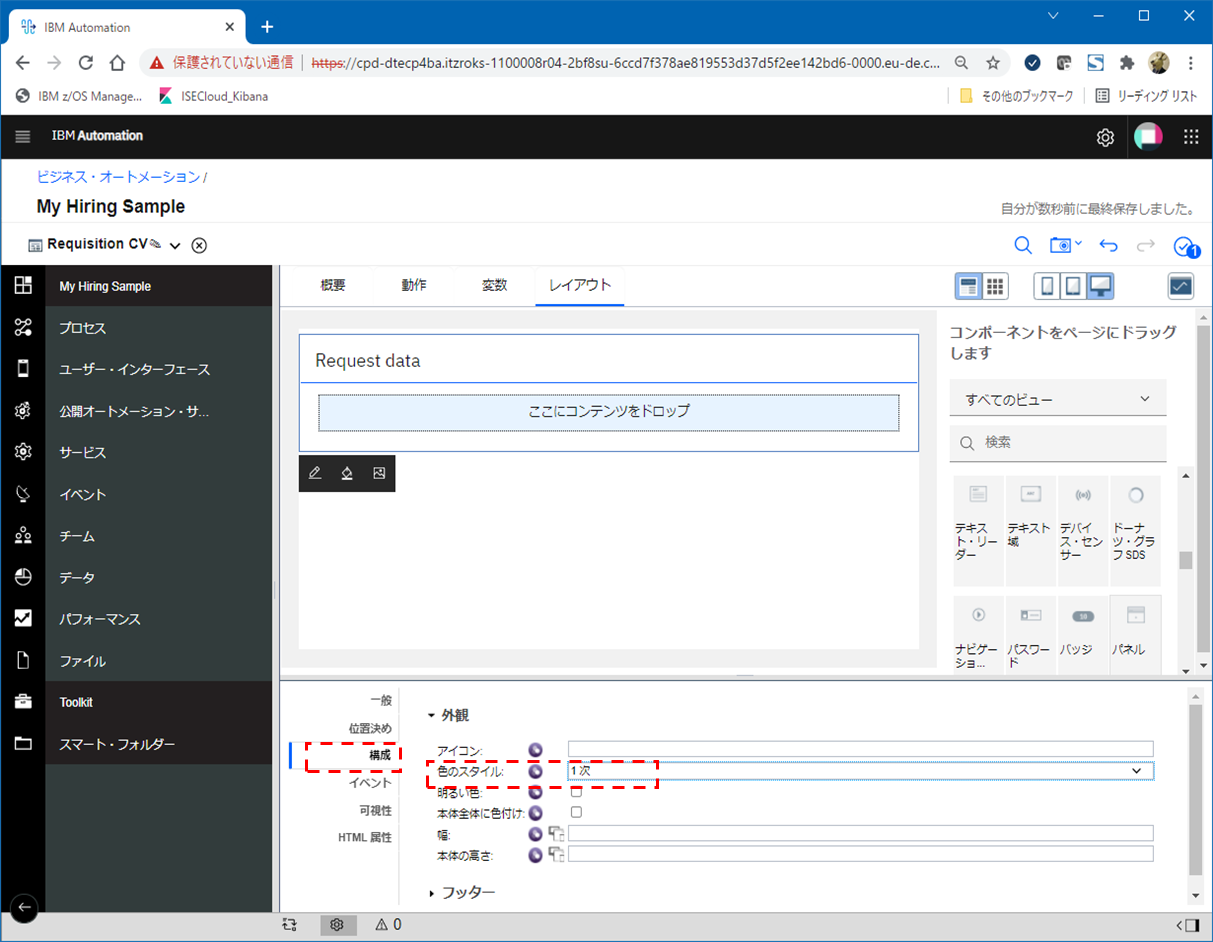The image size is (1213, 942).
Task: Click the Performance sidebar icon
Action: [23, 619]
